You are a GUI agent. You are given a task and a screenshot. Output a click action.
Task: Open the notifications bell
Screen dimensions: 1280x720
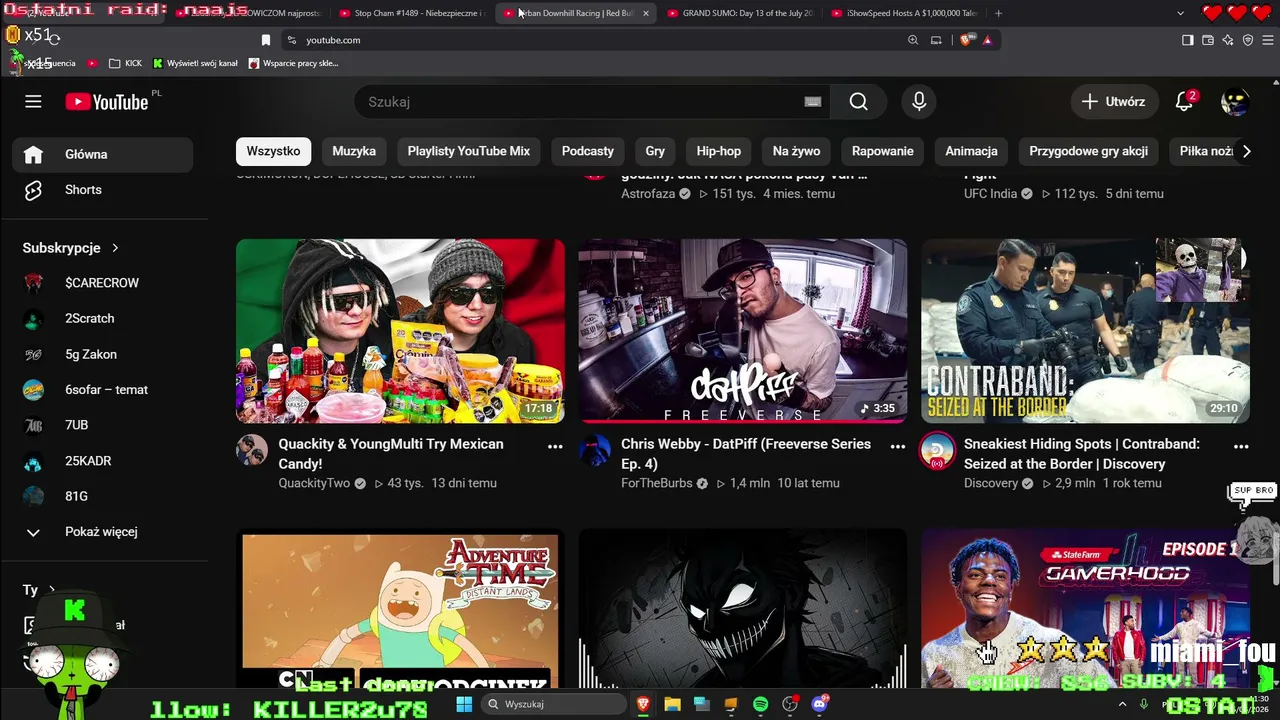[1184, 101]
